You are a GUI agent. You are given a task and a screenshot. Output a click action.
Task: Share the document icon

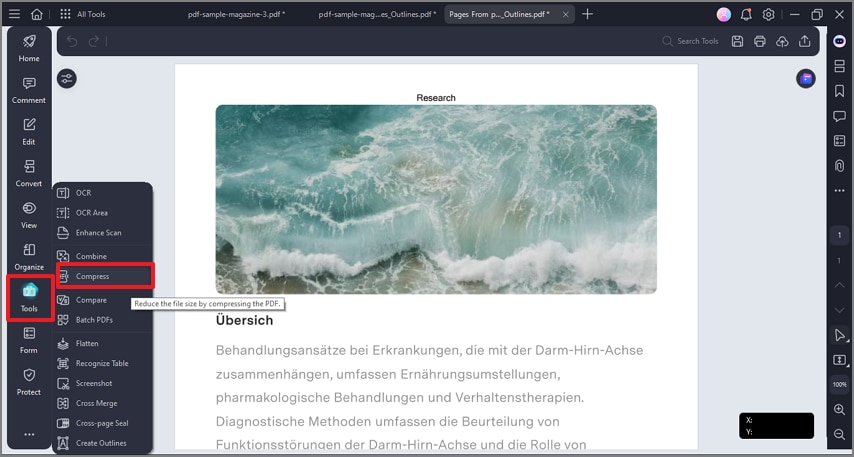(x=804, y=41)
